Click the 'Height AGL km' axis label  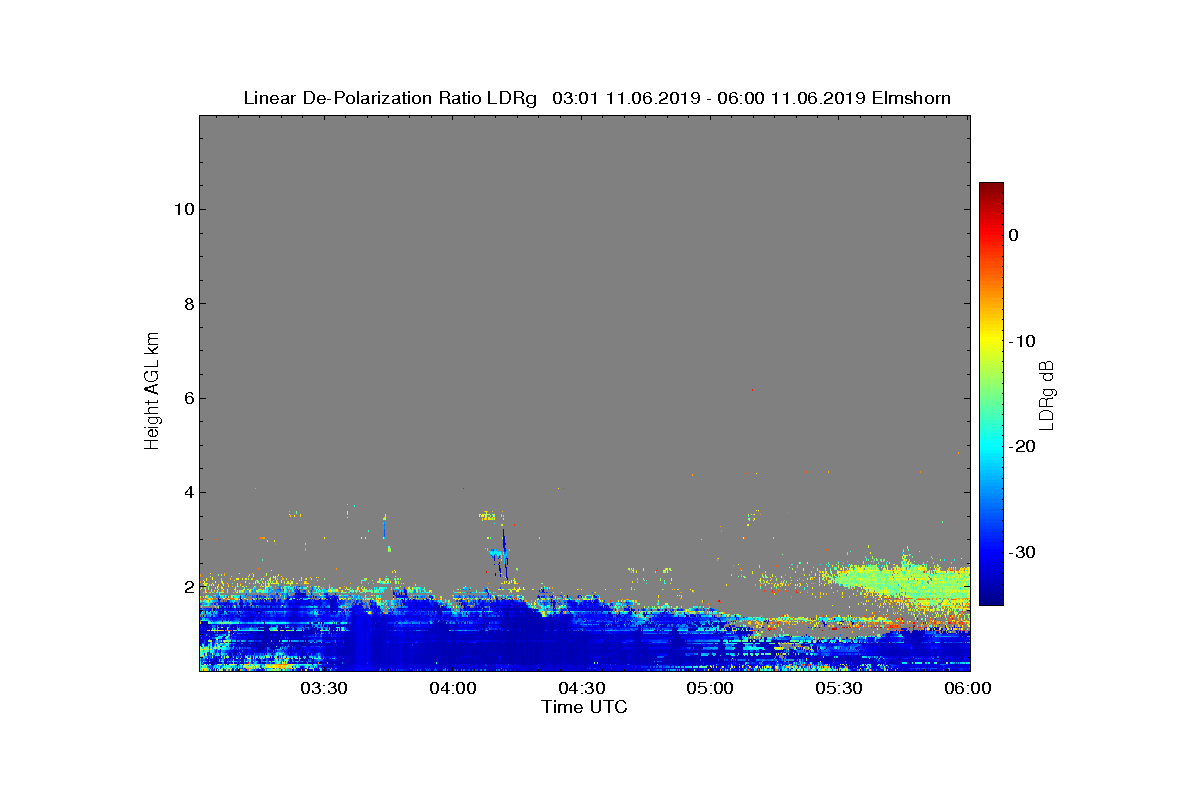pyautogui.click(x=152, y=391)
